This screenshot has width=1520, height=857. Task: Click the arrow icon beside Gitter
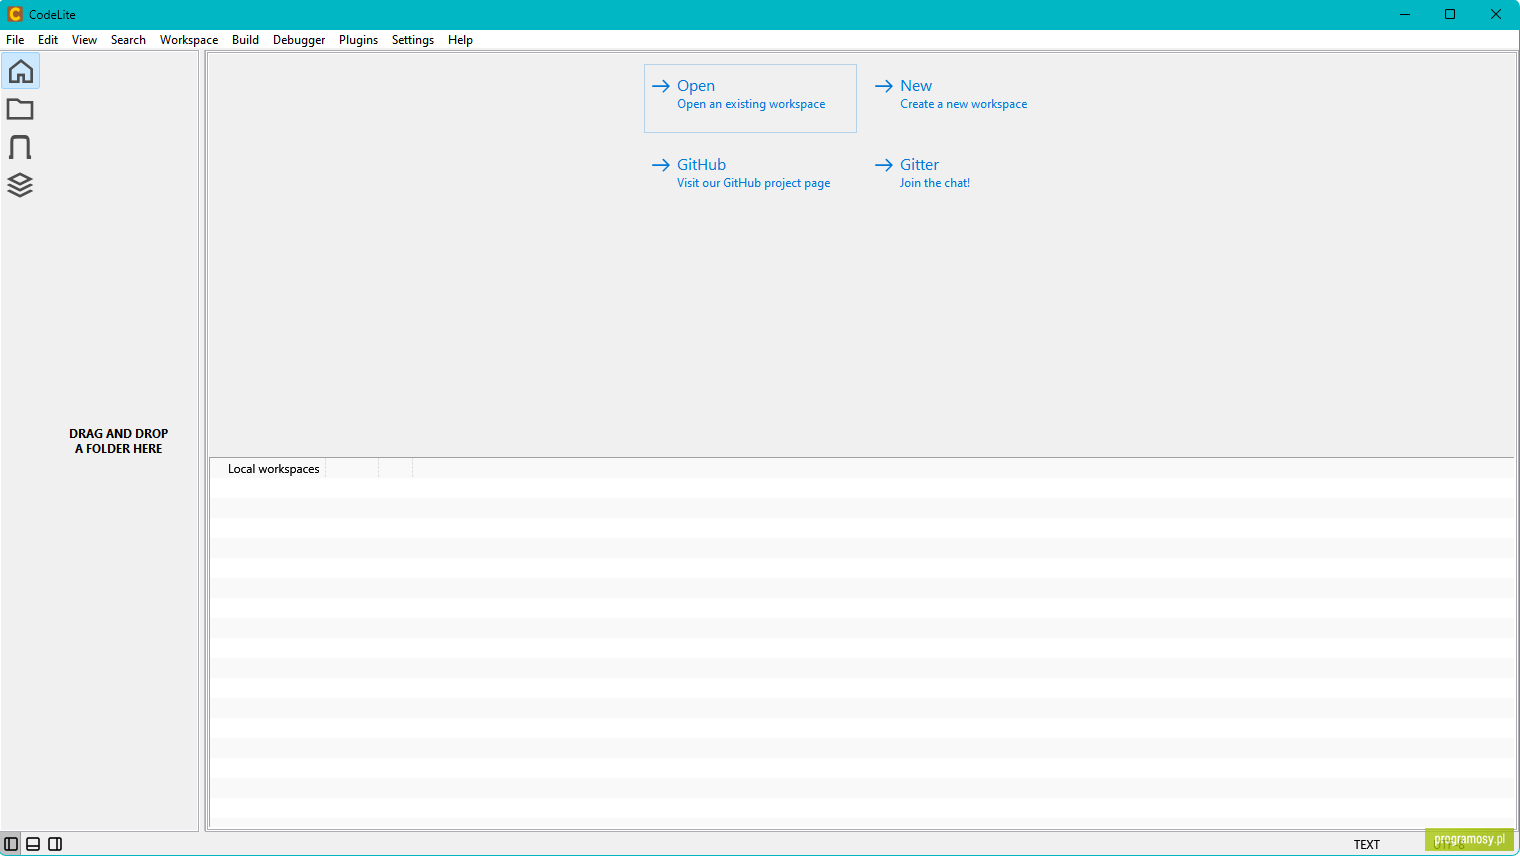[x=884, y=165]
